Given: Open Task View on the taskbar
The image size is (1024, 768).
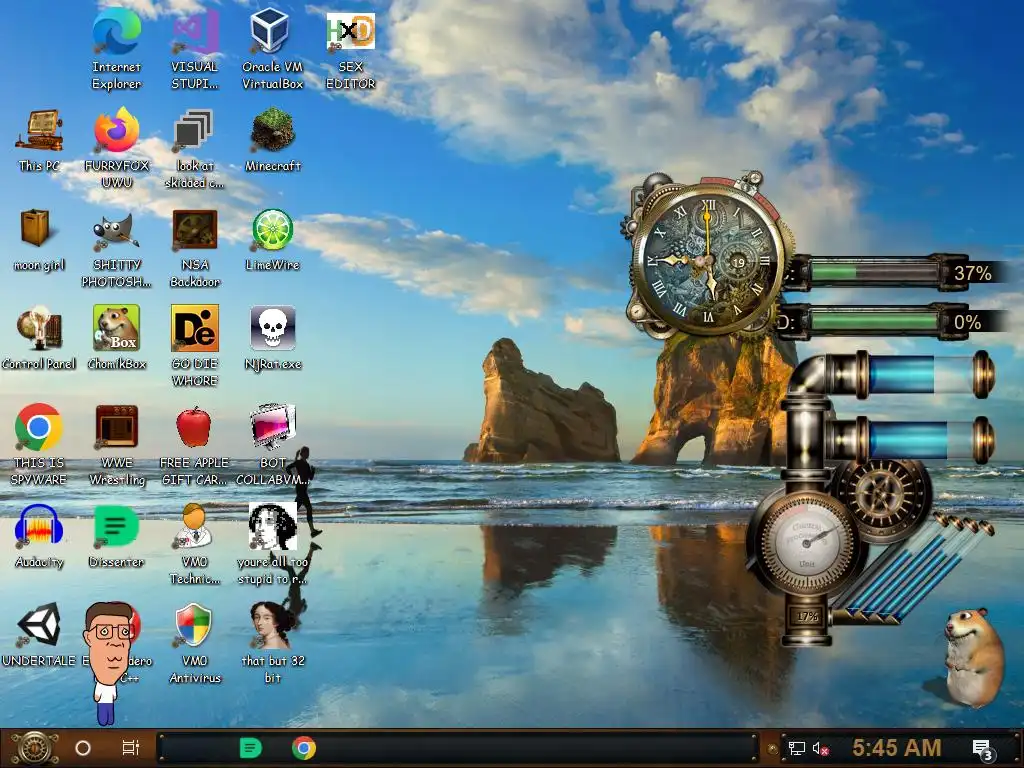Looking at the screenshot, I should (x=131, y=748).
